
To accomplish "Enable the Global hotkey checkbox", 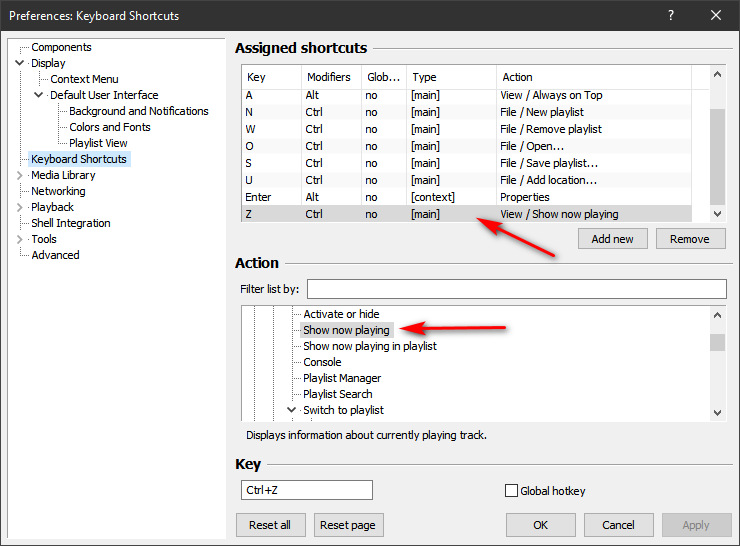I will point(512,491).
